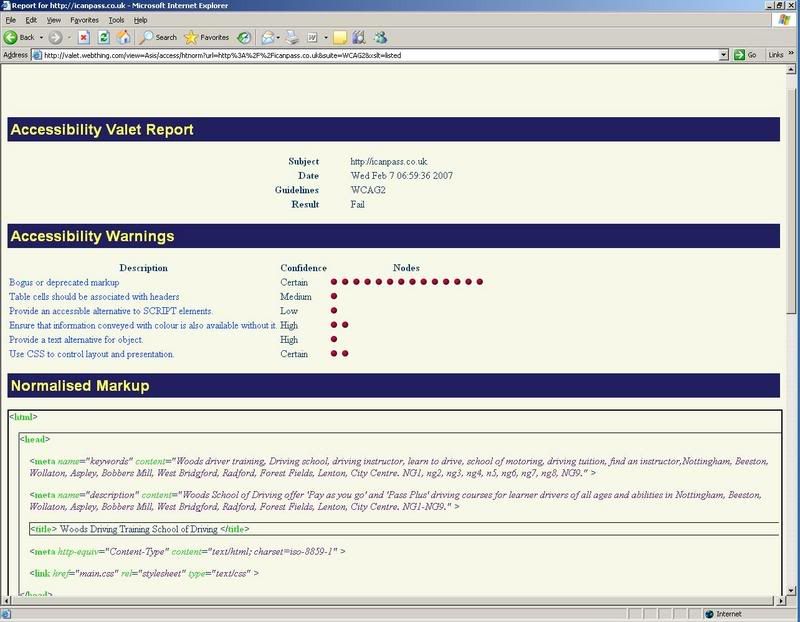Click the Guidelines value WCAG2
Screen dimensions: 800x622
click(x=368, y=190)
